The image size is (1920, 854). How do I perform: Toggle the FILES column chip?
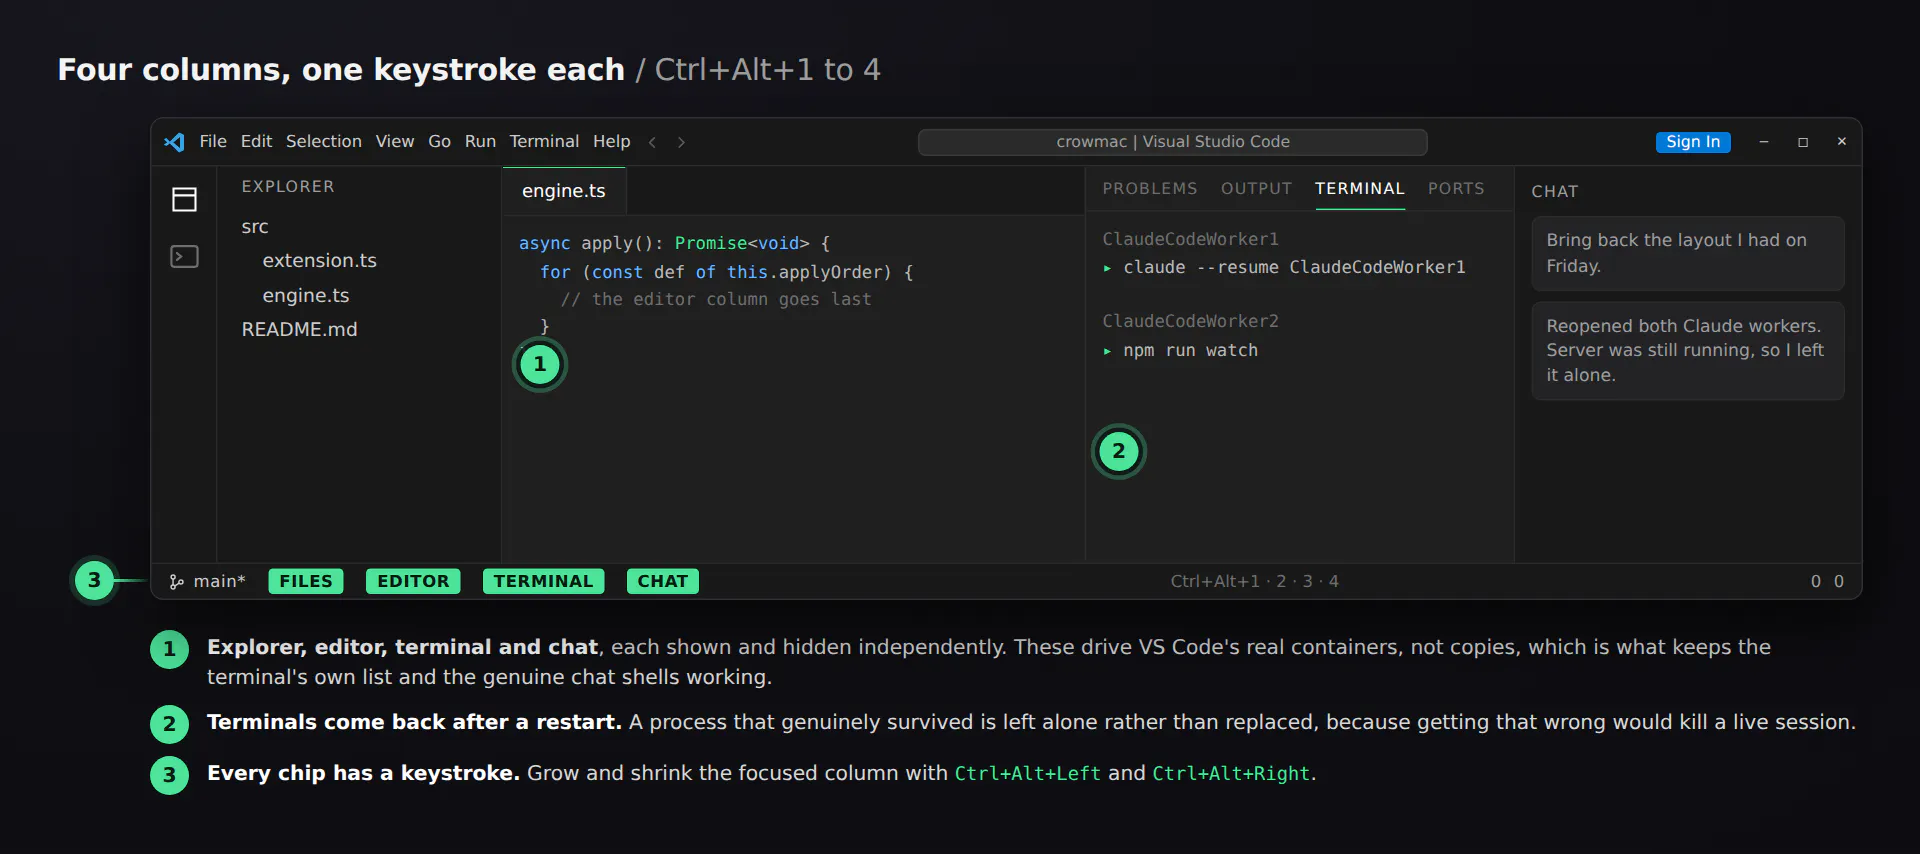[x=306, y=581]
